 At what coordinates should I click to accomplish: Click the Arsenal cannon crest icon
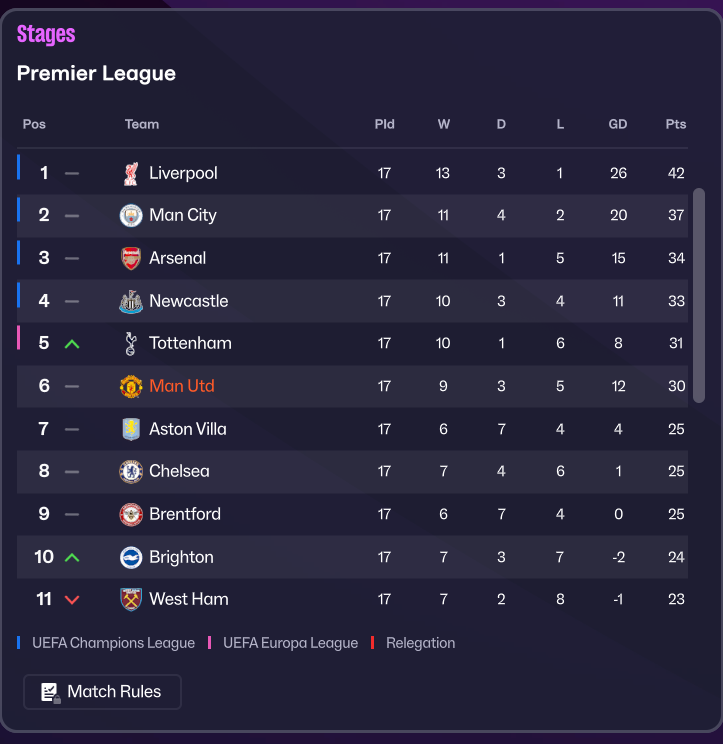click(131, 258)
